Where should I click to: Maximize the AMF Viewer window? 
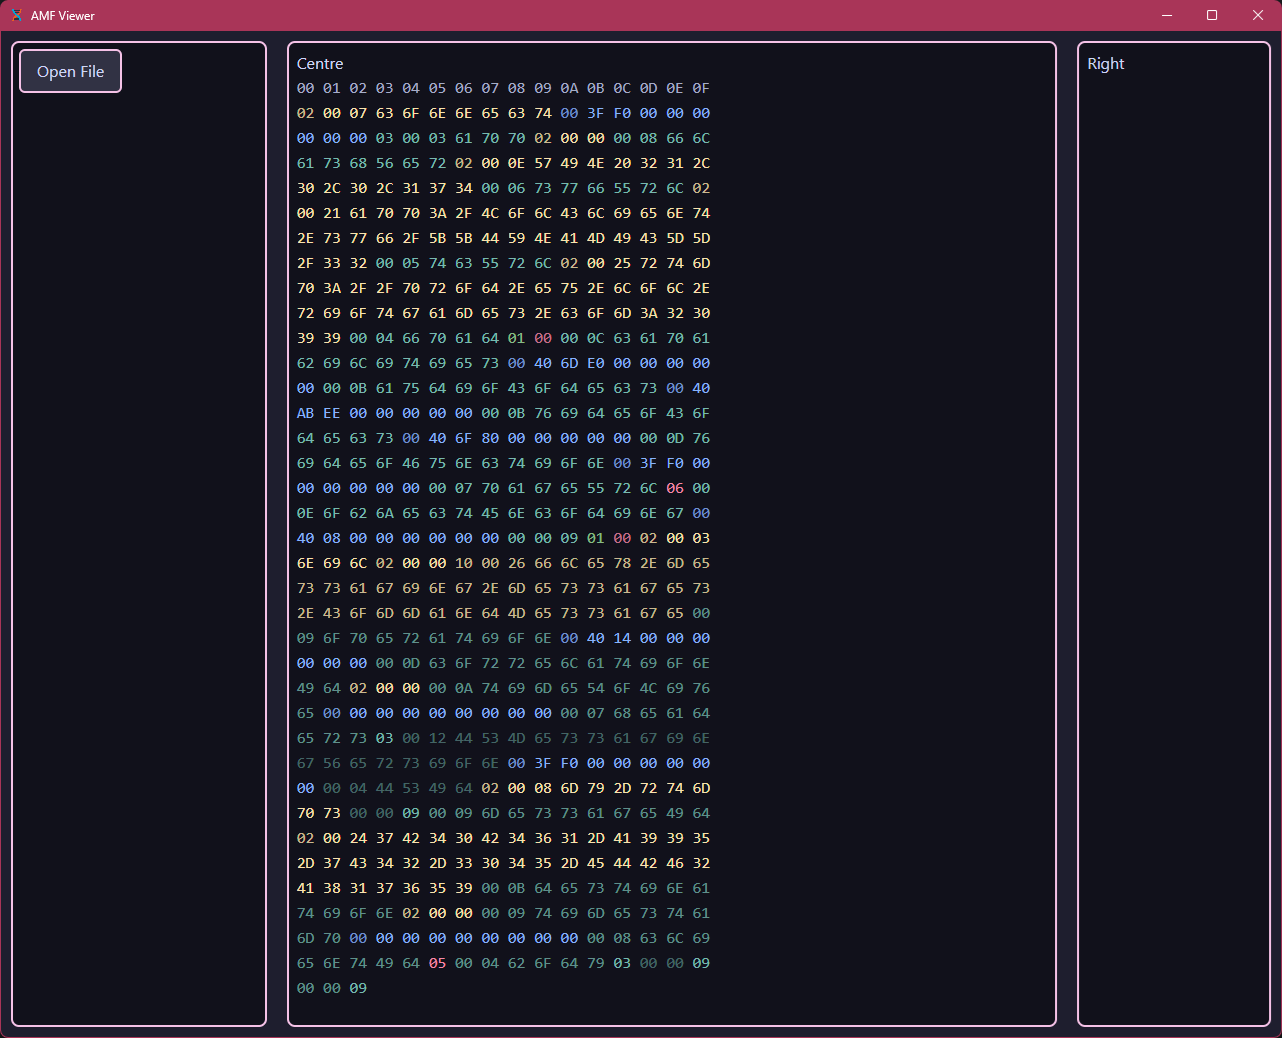click(1212, 15)
